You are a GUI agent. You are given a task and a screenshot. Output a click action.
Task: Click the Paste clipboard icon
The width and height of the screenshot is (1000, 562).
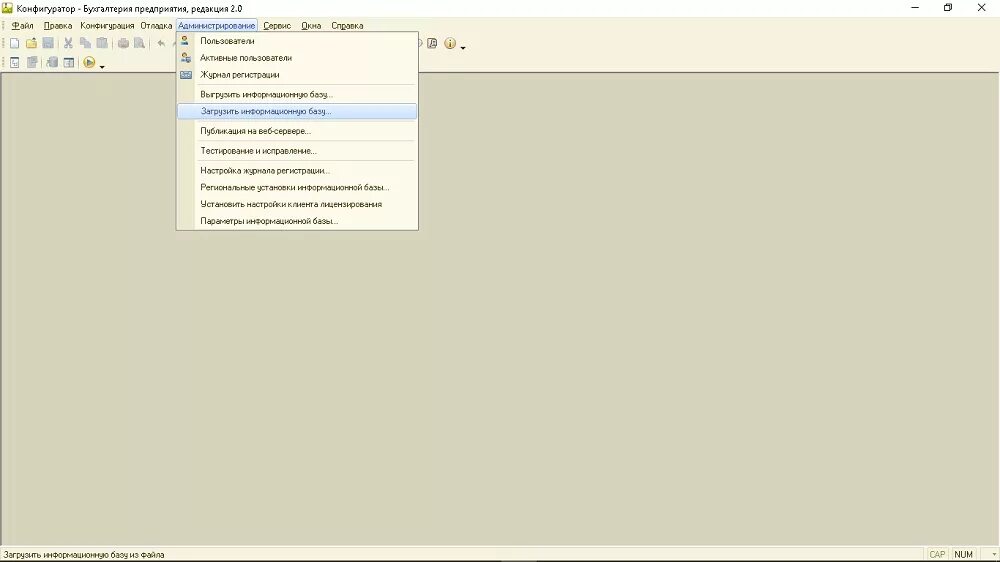[101, 43]
